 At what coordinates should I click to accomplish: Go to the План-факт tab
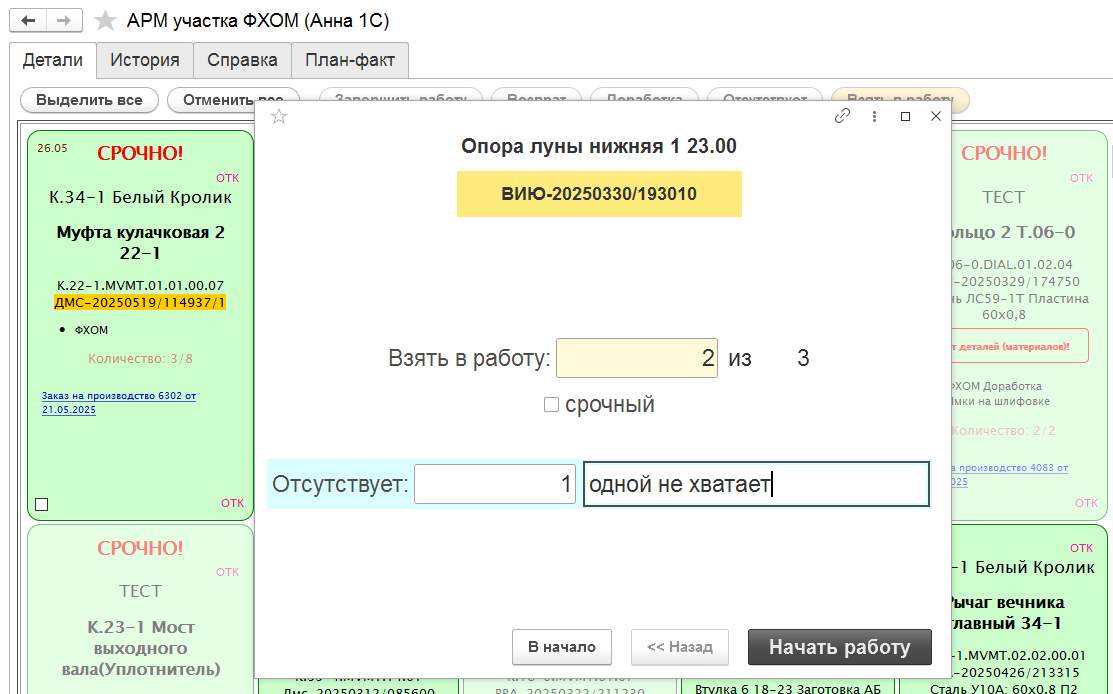tap(350, 60)
